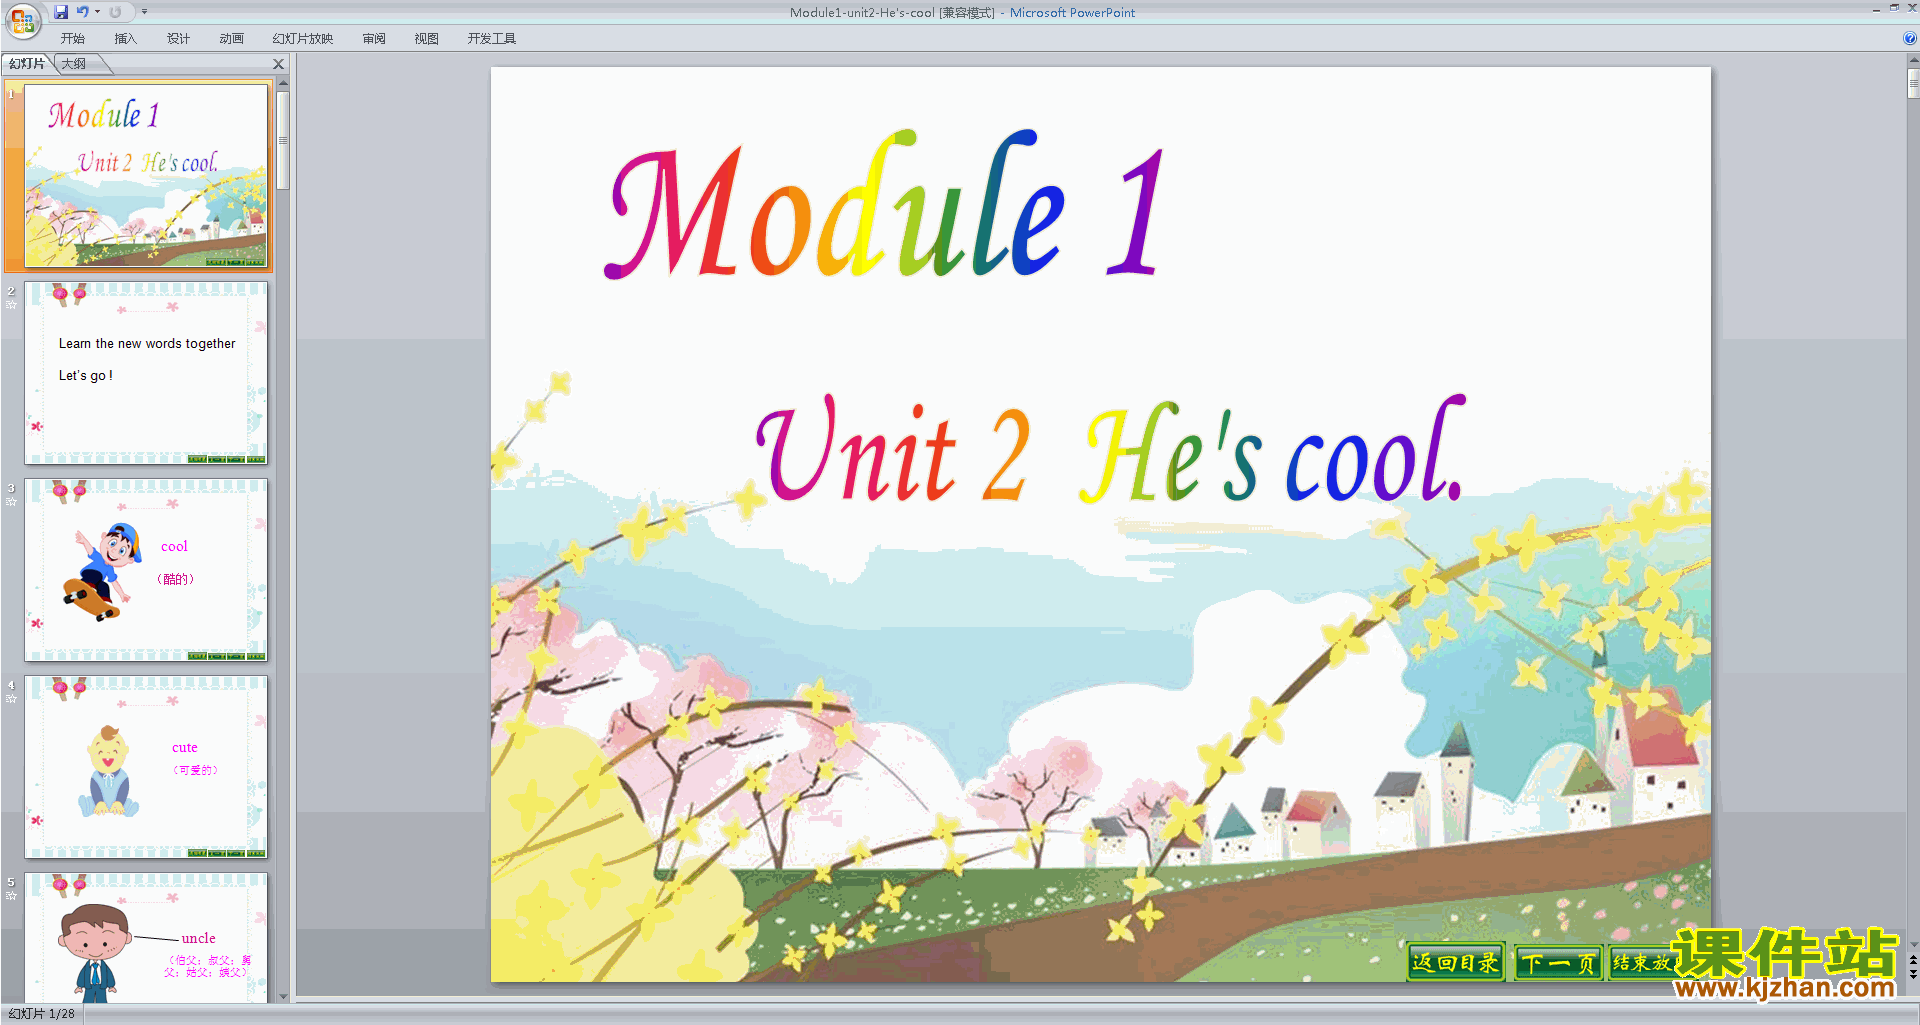Viewport: 1920px width, 1025px height.
Task: Click the 幻灯片 1/28 status bar indicator
Action: 41,1014
